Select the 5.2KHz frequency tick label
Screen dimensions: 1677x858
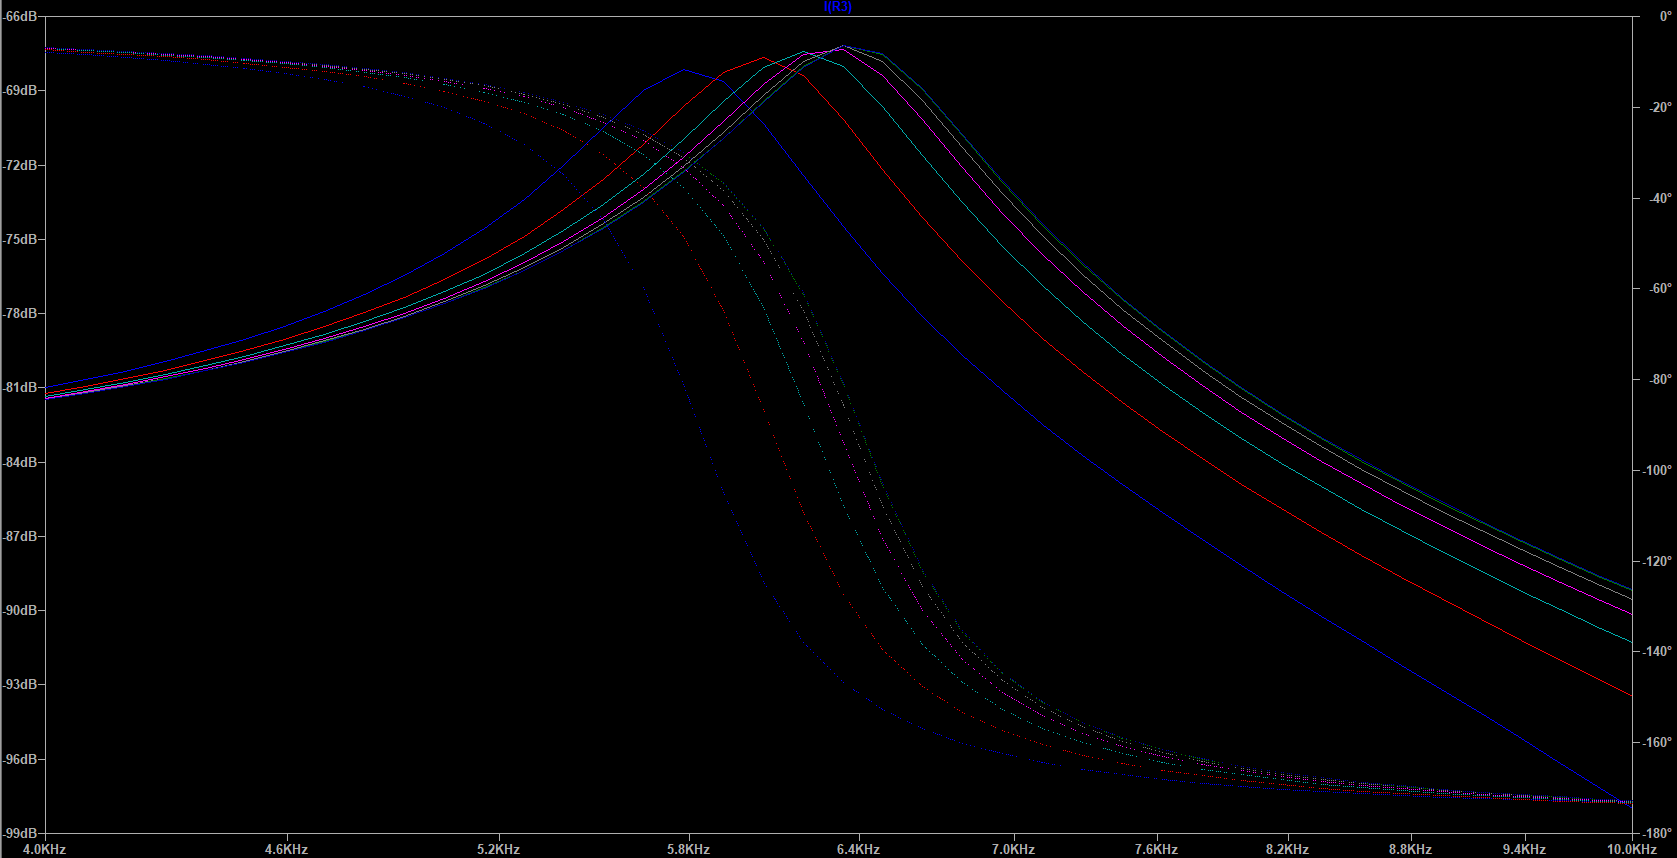(x=498, y=849)
